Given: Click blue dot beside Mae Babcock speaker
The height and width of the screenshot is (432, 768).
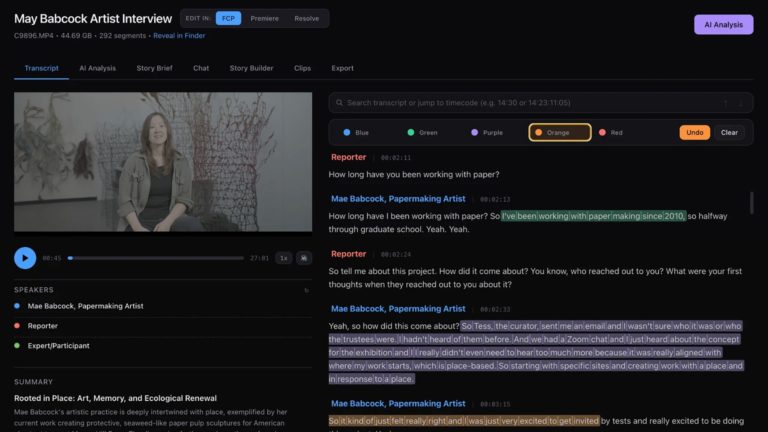Looking at the screenshot, I should click(17, 306).
